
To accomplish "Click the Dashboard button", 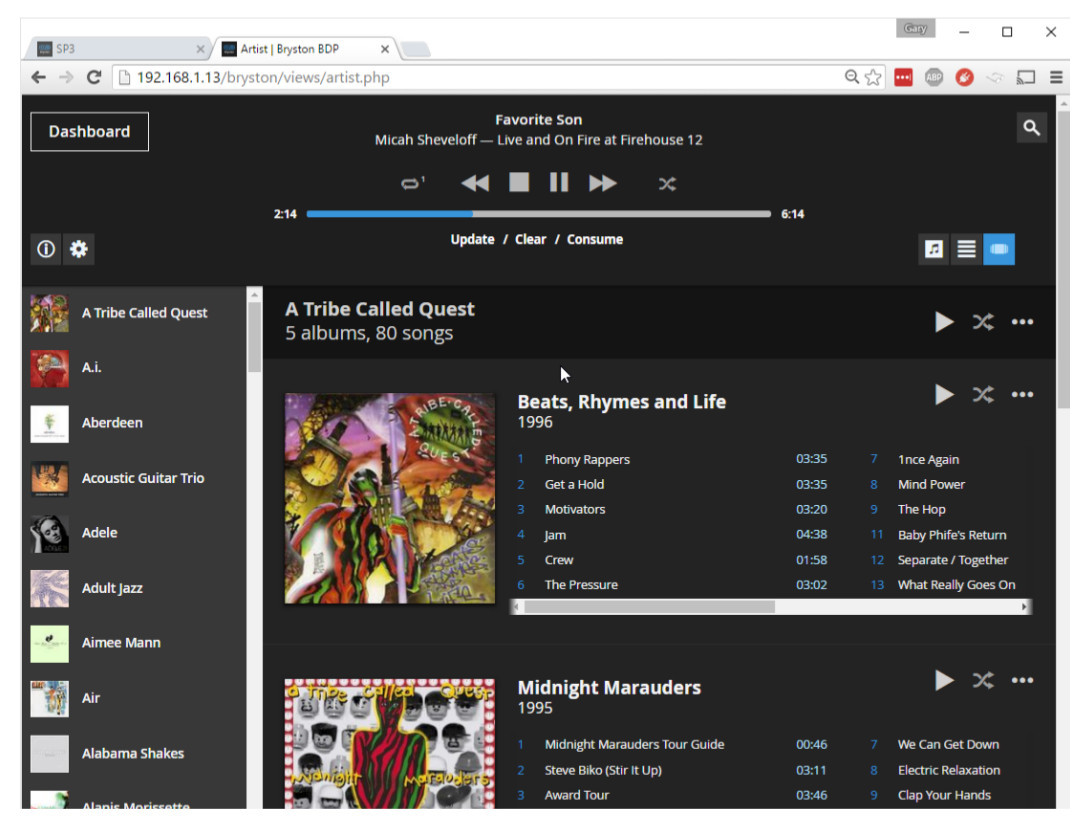I will pos(89,132).
